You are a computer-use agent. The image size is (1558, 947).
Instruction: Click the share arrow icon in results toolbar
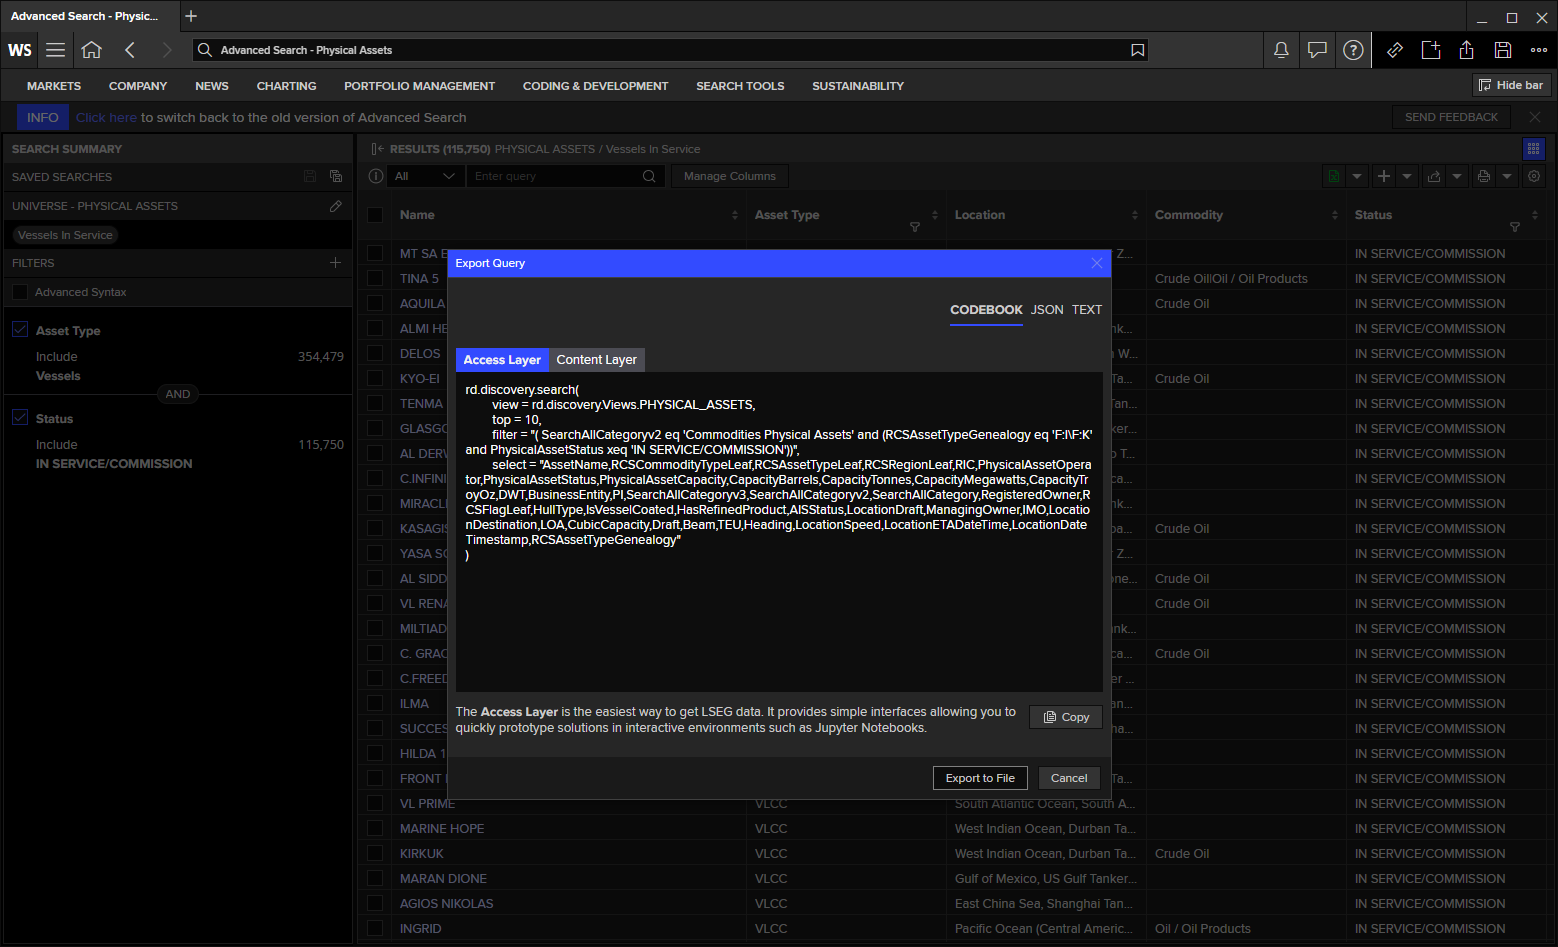(1434, 176)
